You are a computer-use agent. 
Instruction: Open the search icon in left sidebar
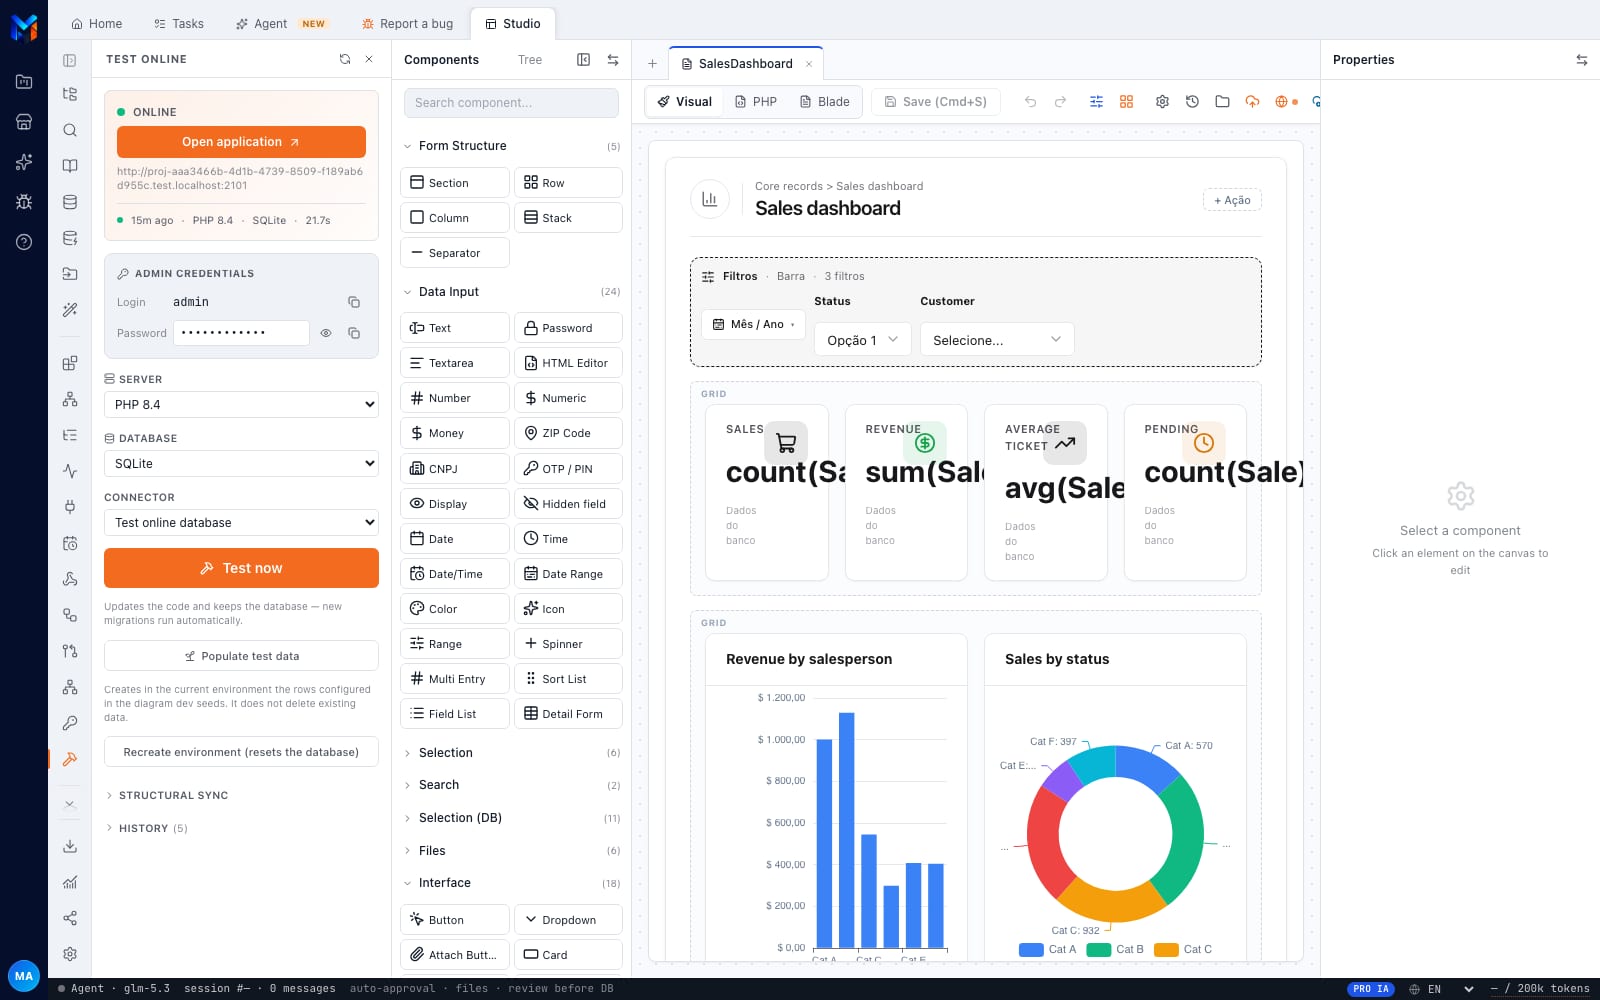[70, 130]
